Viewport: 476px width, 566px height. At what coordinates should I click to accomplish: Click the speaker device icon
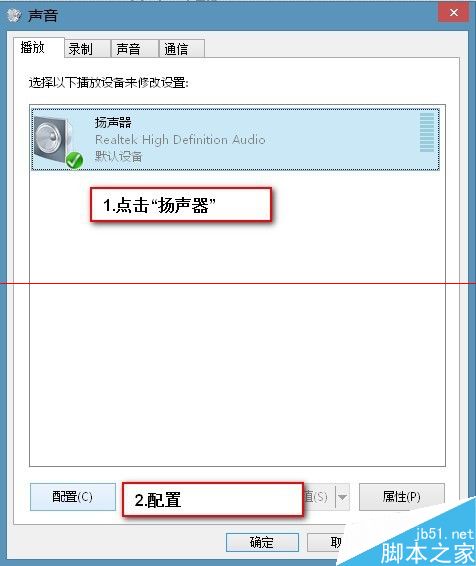54,140
